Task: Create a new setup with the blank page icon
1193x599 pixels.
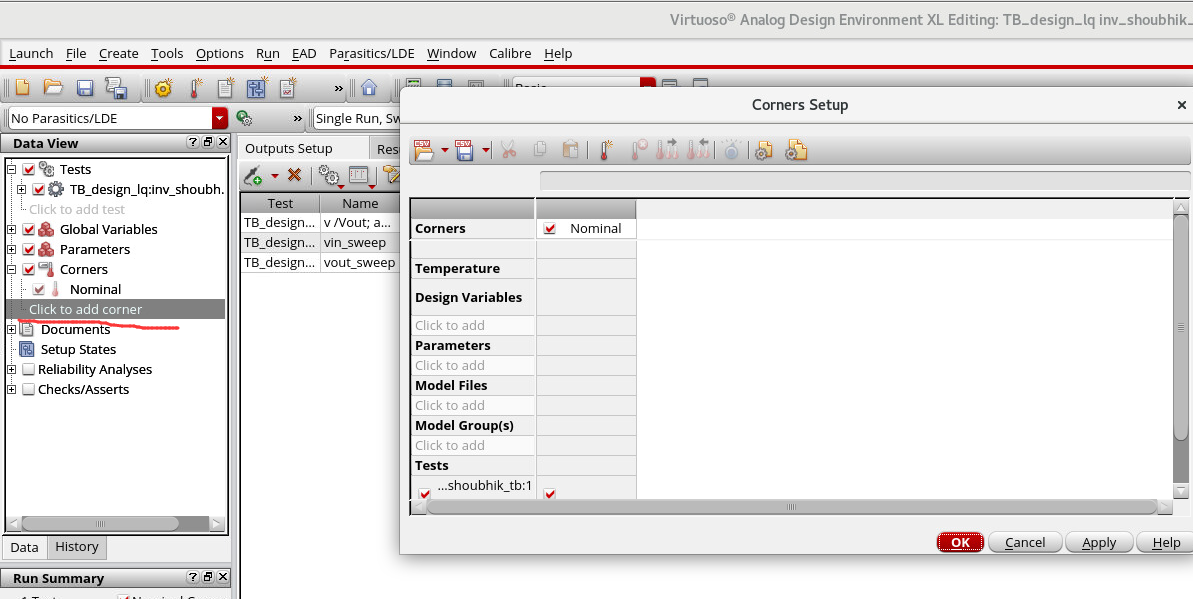Action: (22, 88)
